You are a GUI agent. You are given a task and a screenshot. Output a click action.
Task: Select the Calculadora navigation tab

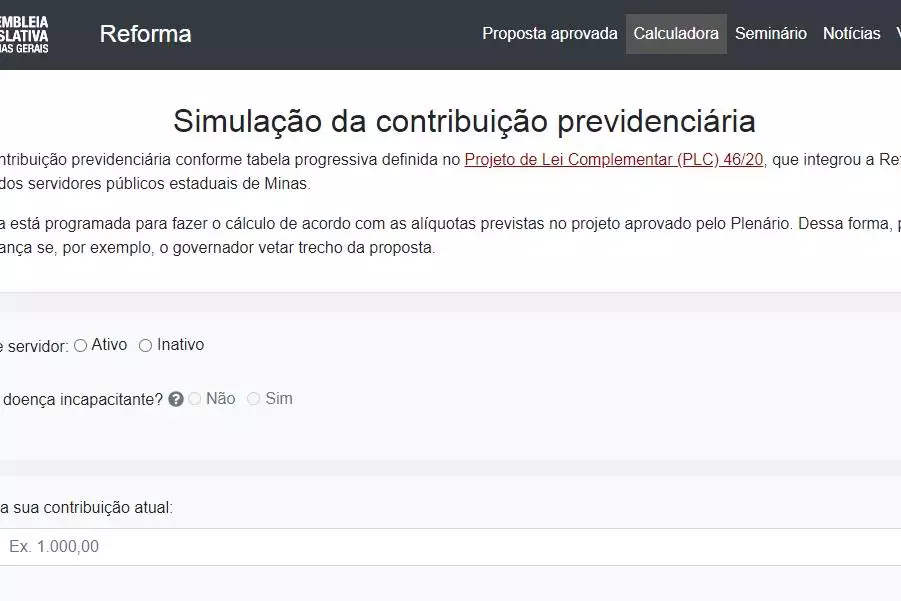[x=676, y=34]
